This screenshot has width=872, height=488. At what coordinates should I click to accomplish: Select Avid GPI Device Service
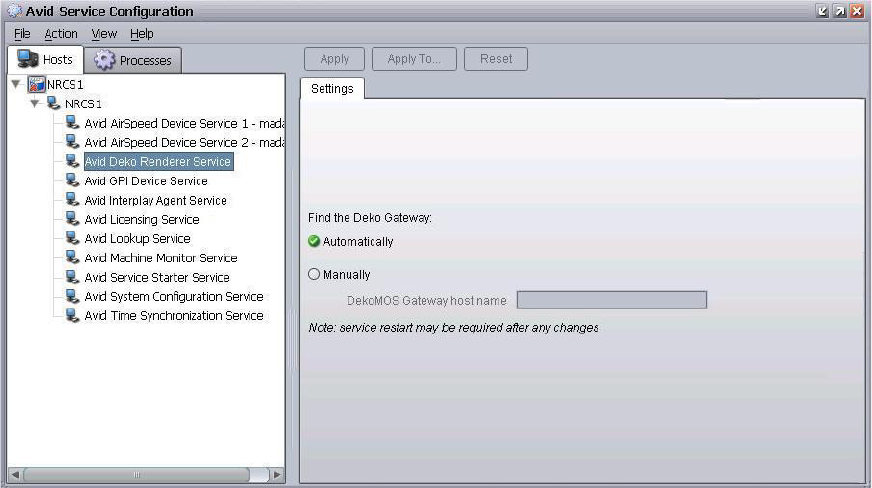146,181
